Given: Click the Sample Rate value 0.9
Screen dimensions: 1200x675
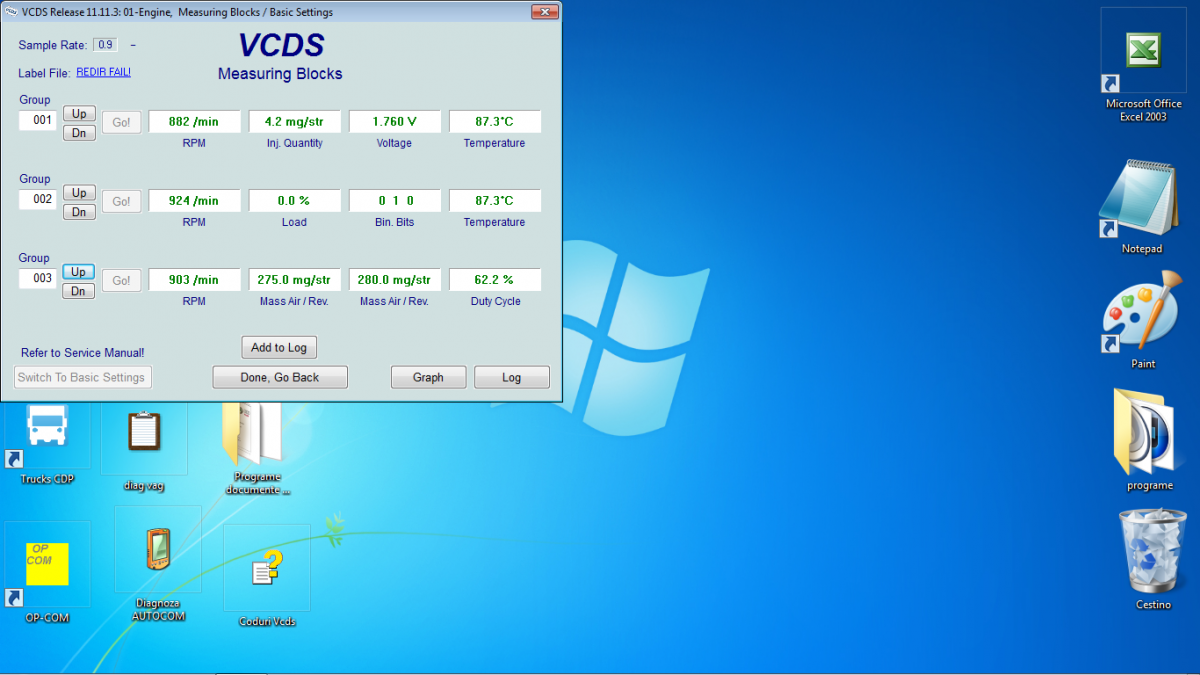Looking at the screenshot, I should 105,45.
